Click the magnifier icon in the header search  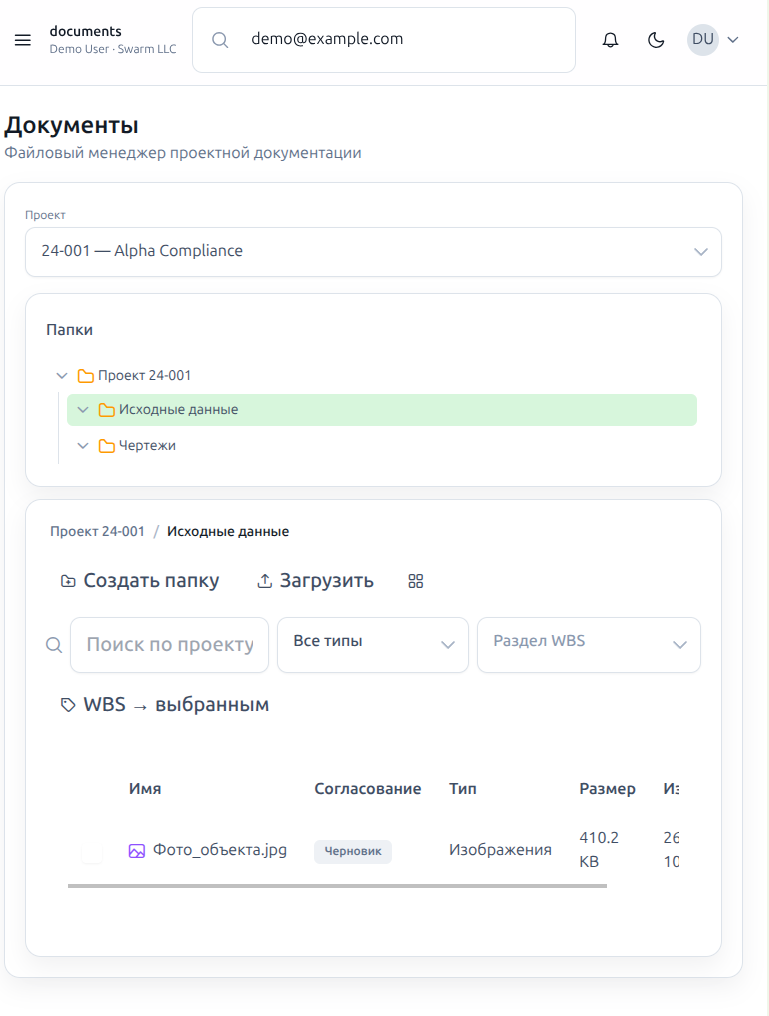point(219,39)
